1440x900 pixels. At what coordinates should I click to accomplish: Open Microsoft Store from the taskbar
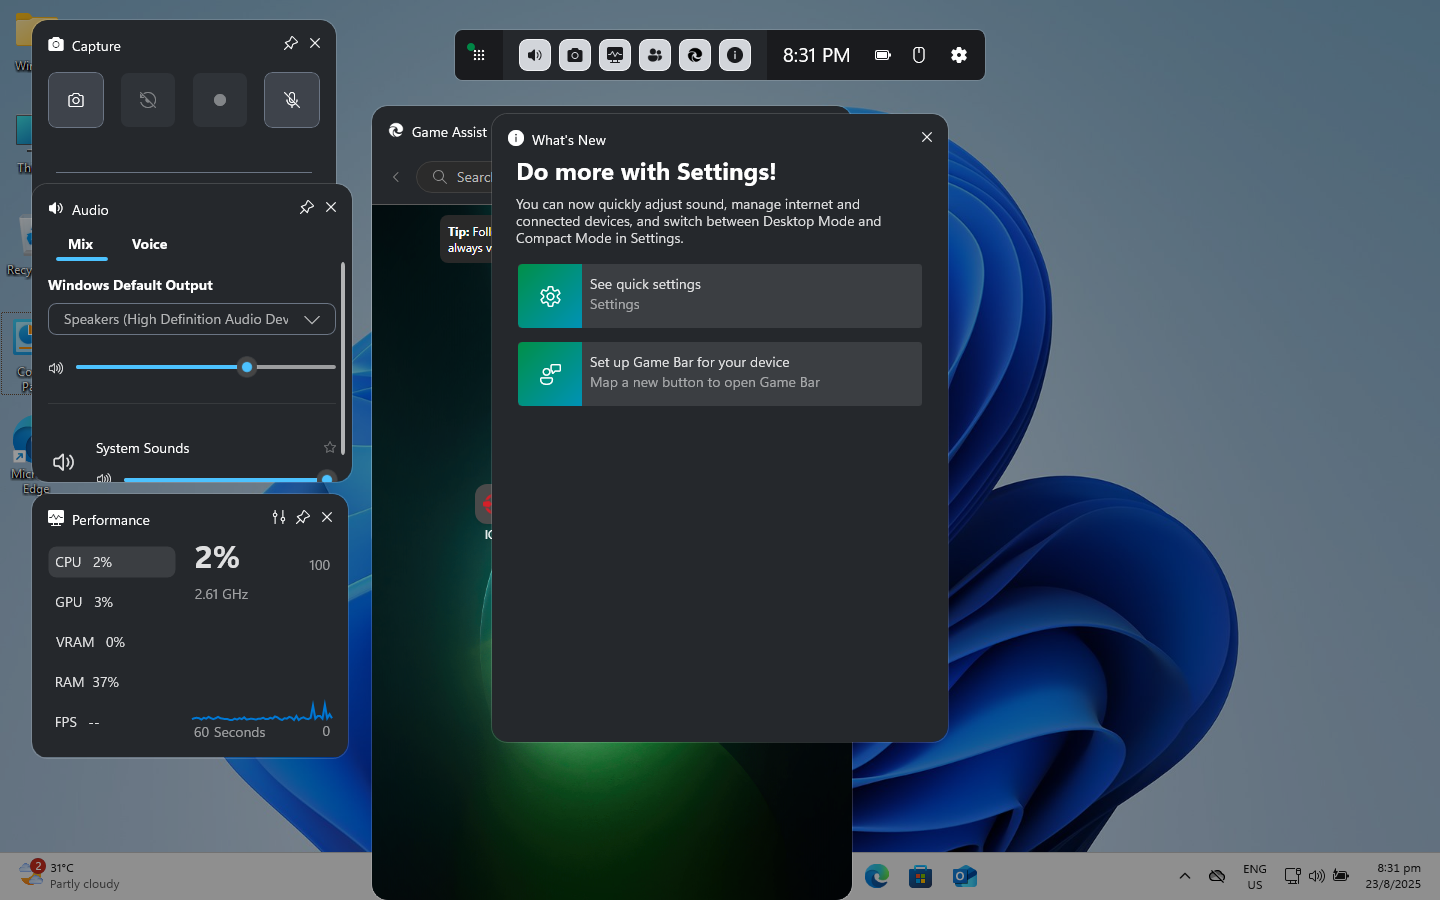[x=921, y=876]
